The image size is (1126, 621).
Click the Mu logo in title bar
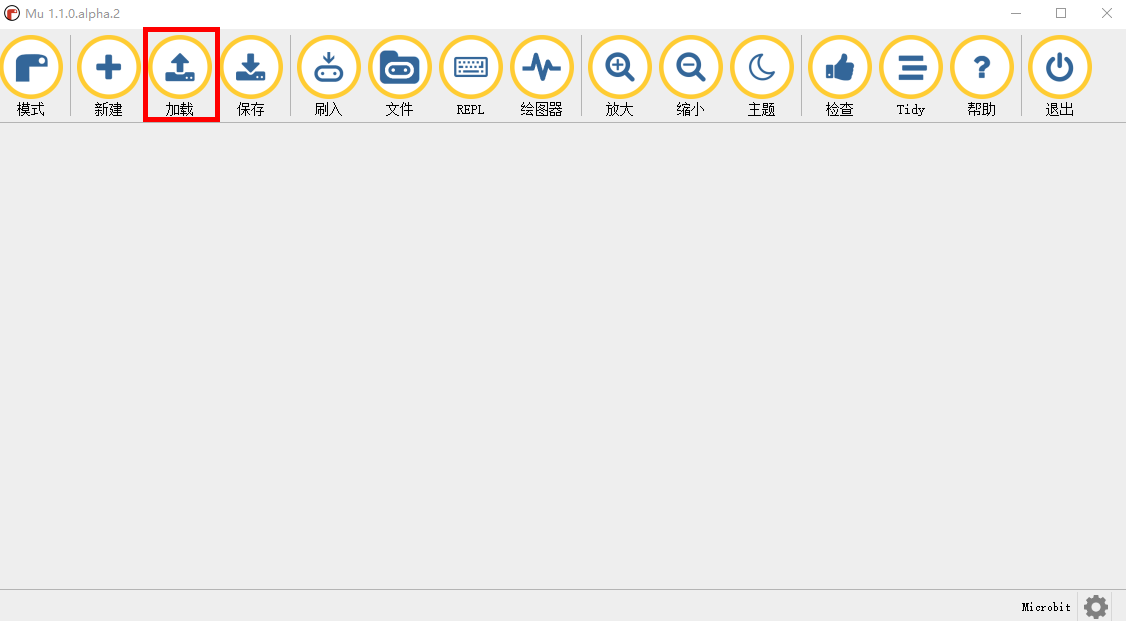pos(11,14)
